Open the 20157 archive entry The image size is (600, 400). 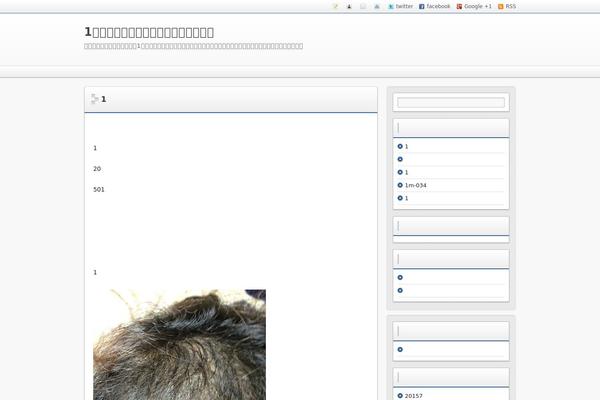coord(414,396)
